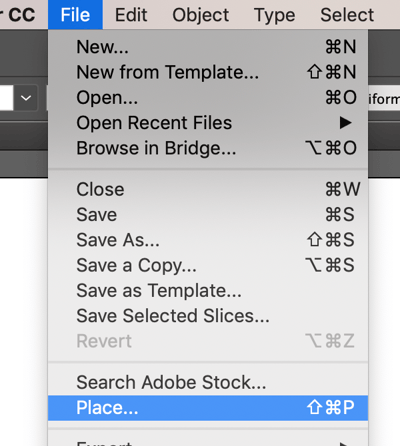Choose Search Adobe Stock...
The image size is (400, 446).
coord(208,382)
